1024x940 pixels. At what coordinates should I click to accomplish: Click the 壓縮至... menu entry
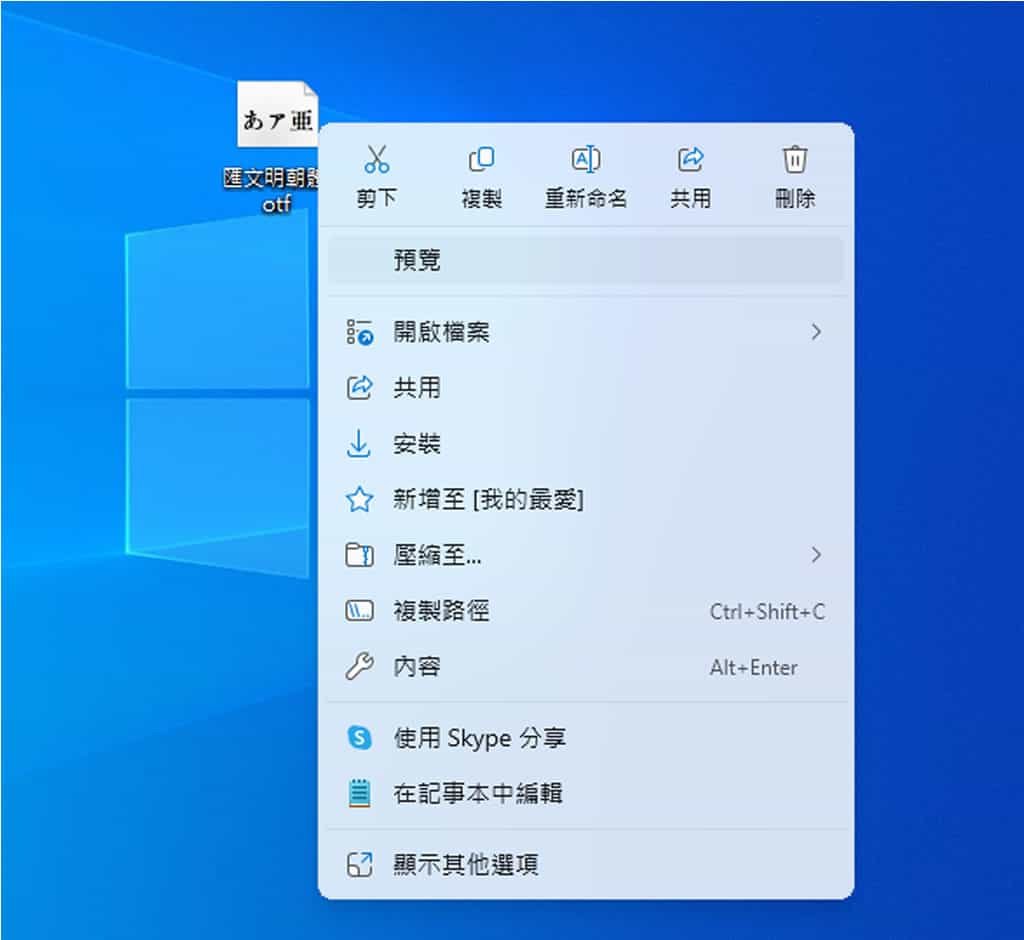[x=586, y=555]
